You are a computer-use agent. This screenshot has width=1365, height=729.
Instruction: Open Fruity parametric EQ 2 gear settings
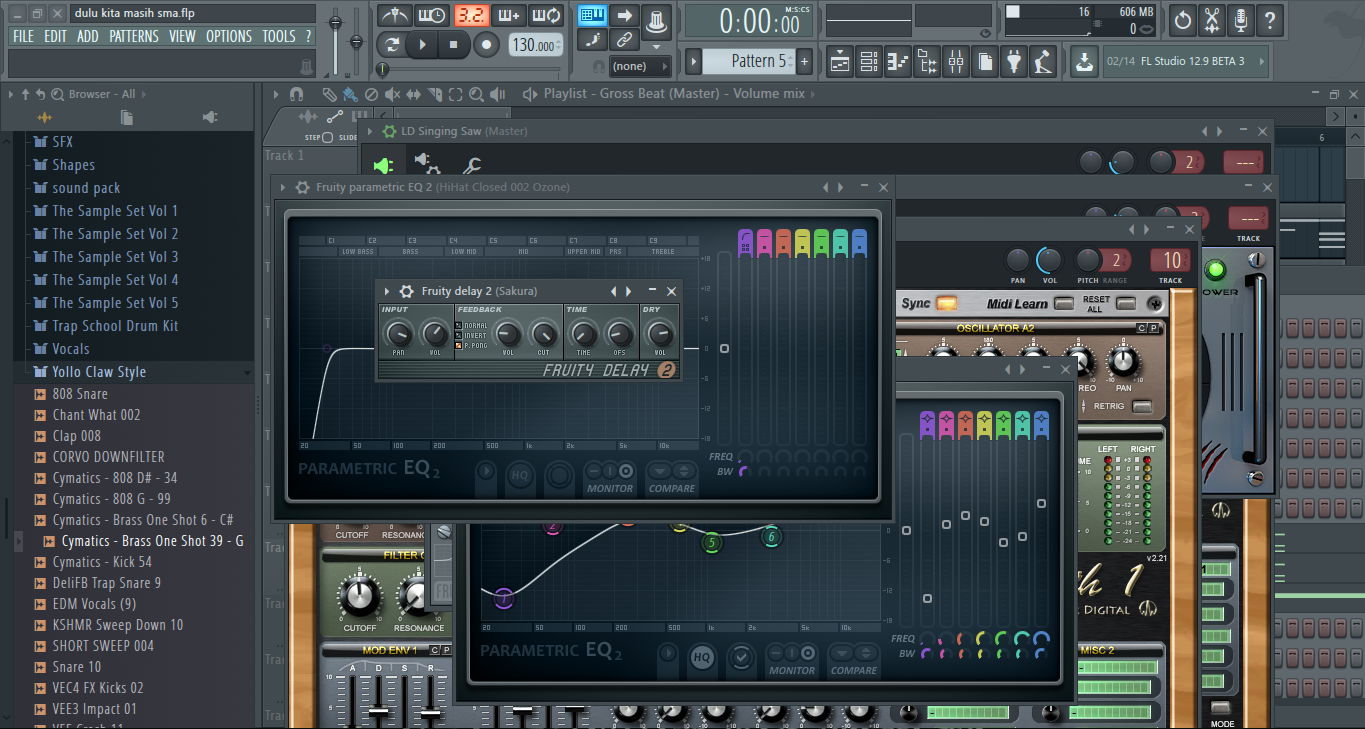(302, 187)
